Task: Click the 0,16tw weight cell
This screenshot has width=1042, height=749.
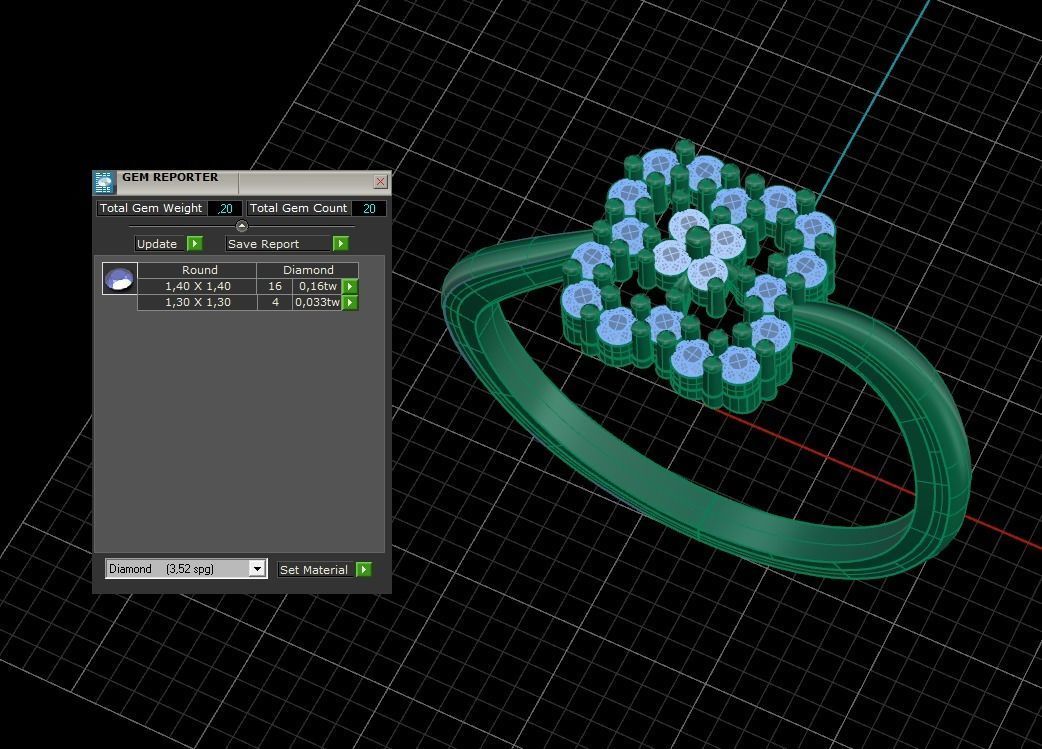Action: [x=317, y=286]
